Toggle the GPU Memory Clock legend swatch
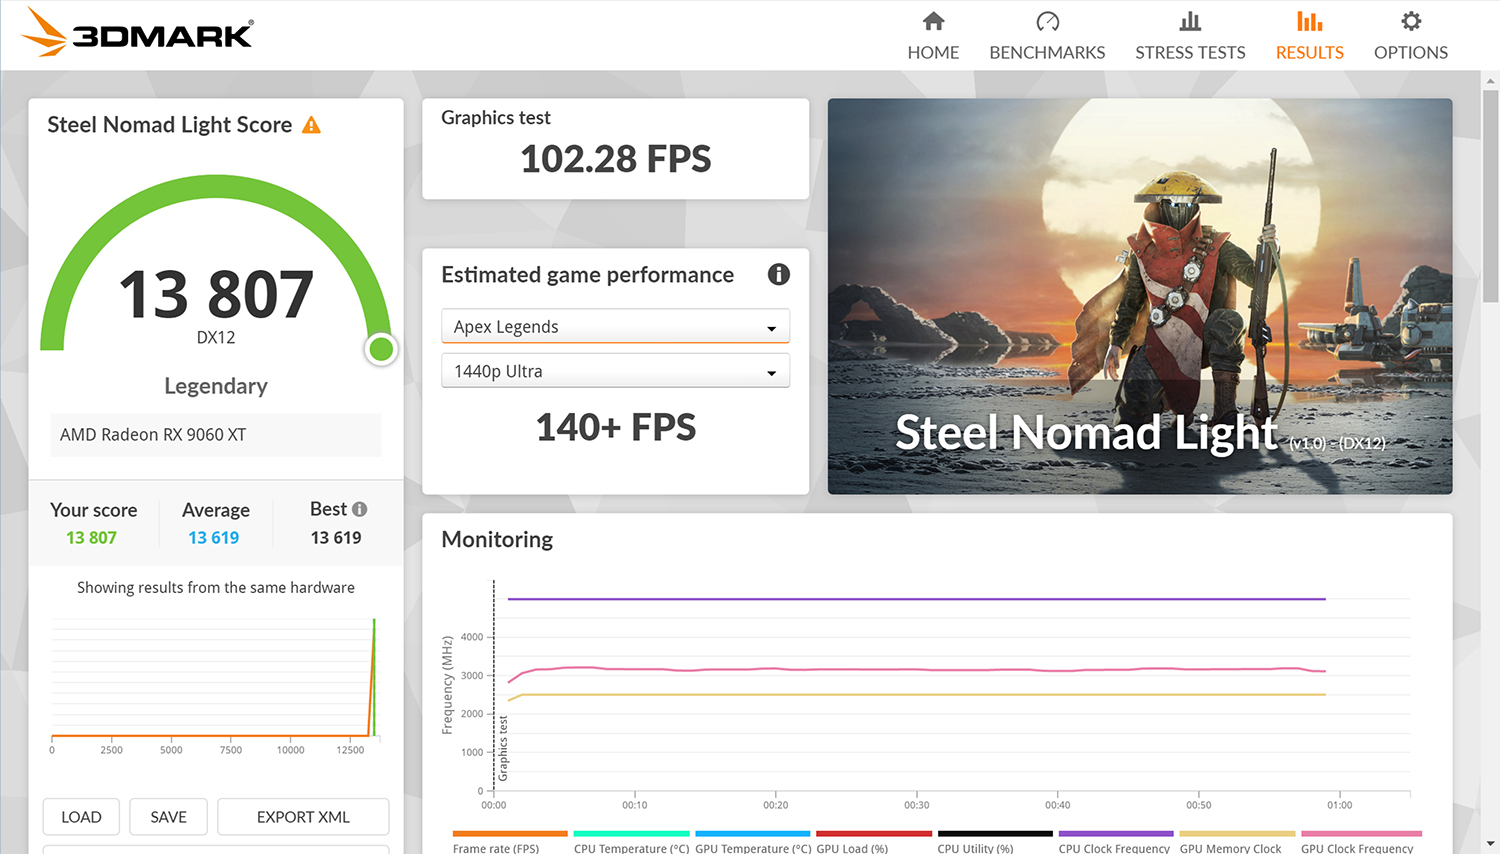The height and width of the screenshot is (854, 1500). coord(1237,833)
